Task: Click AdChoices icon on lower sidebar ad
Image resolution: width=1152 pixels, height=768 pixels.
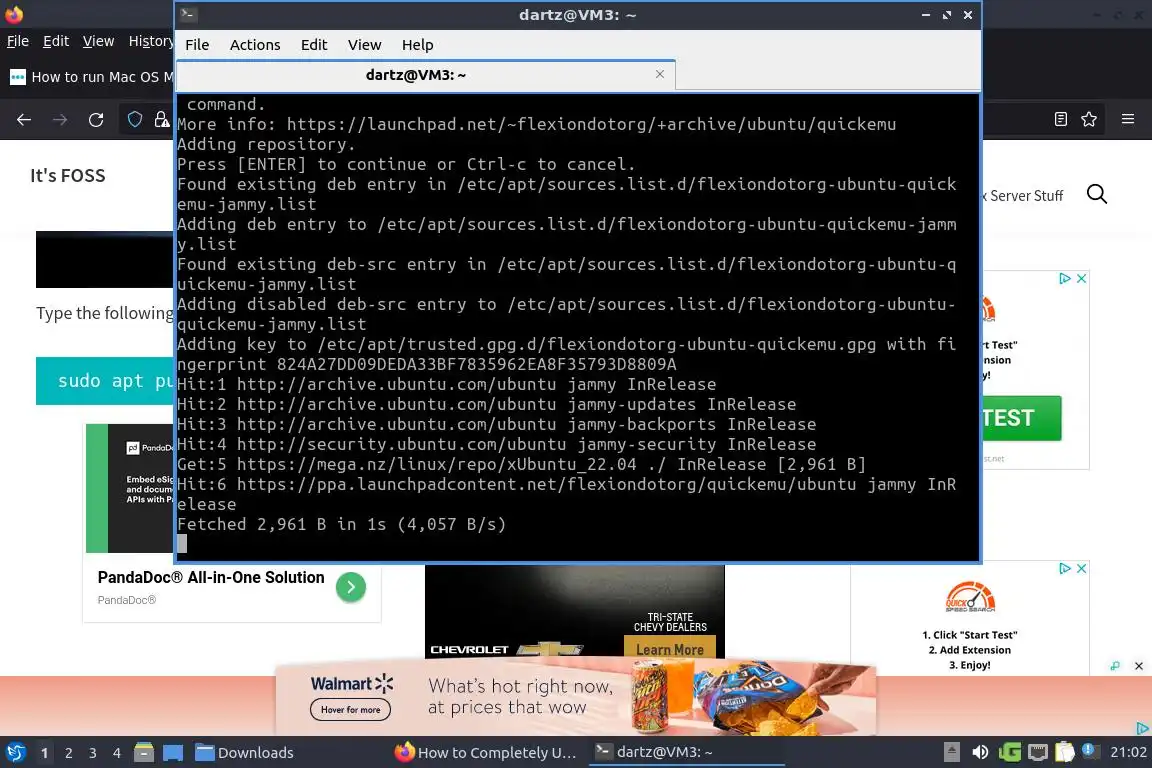Action: (1065, 568)
